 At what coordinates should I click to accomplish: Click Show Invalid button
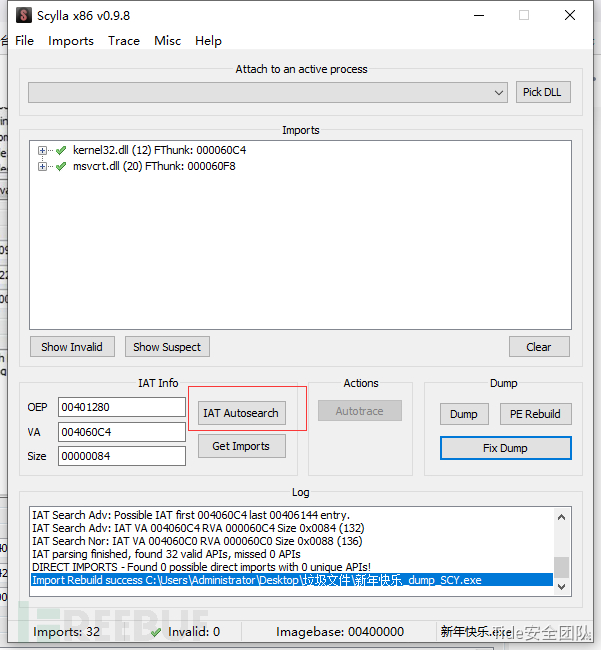72,347
